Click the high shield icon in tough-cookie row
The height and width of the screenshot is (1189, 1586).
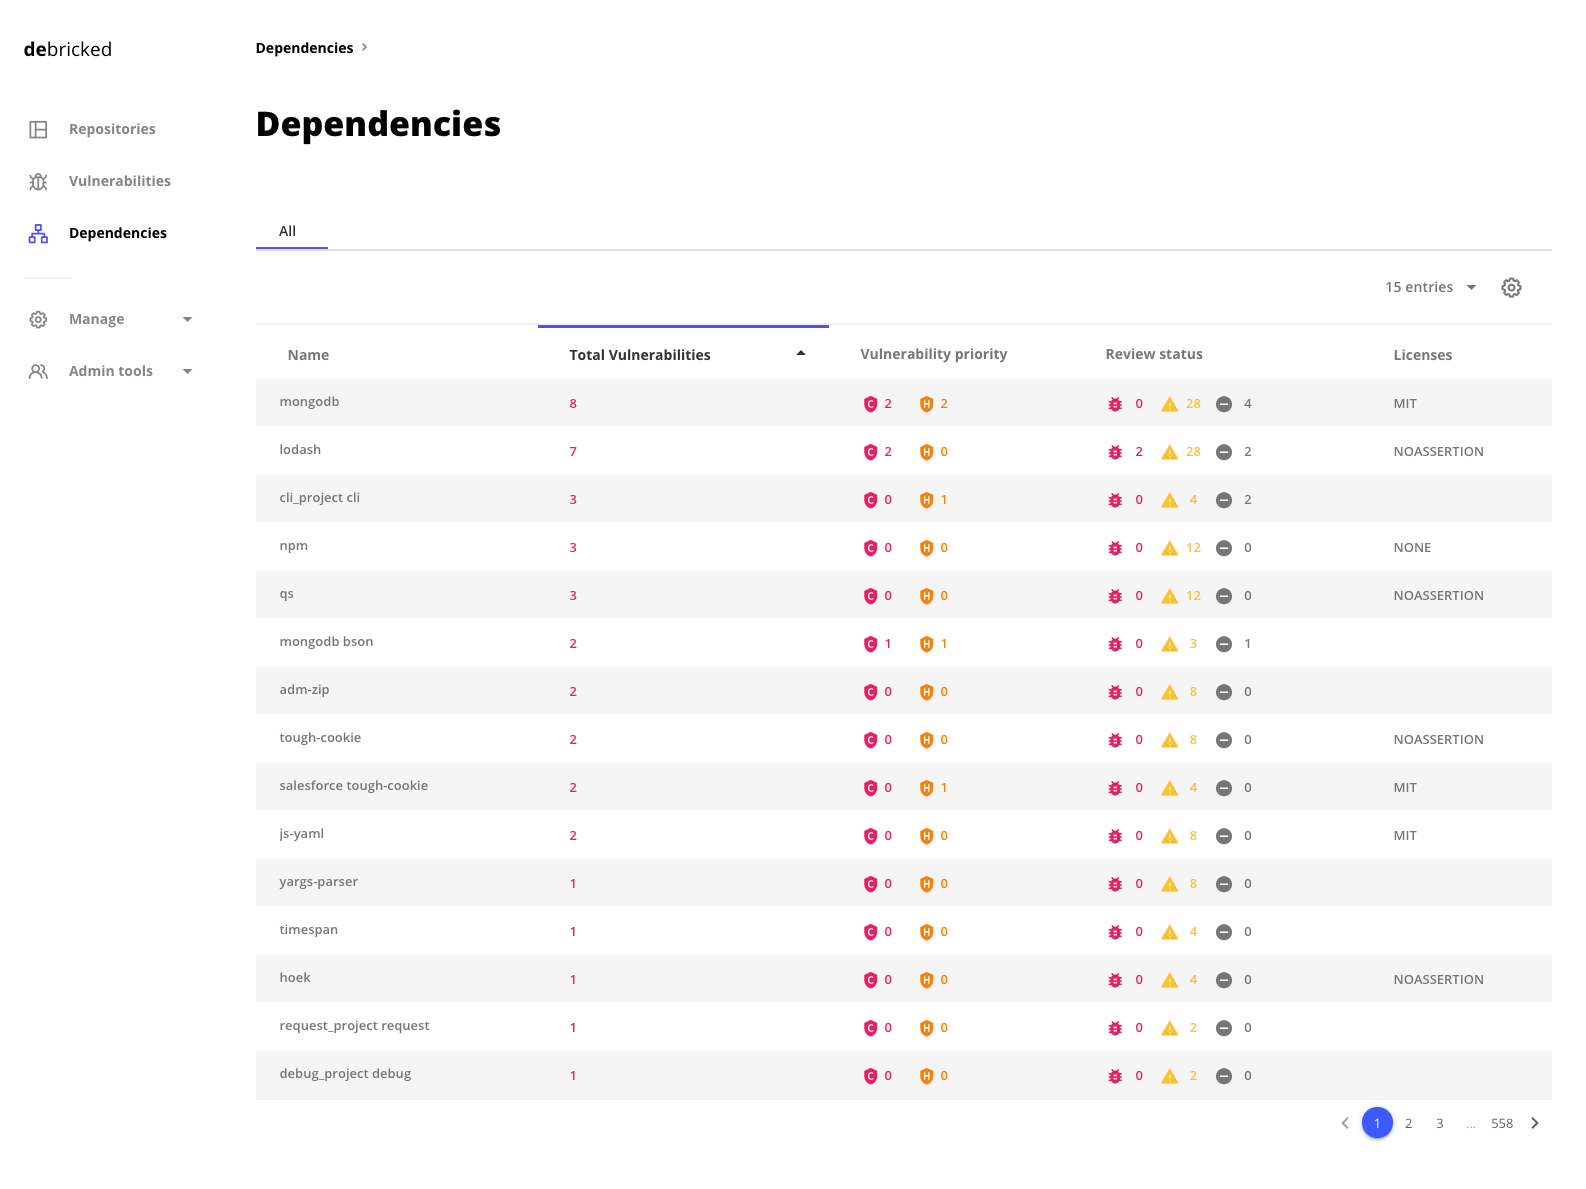[x=926, y=740]
